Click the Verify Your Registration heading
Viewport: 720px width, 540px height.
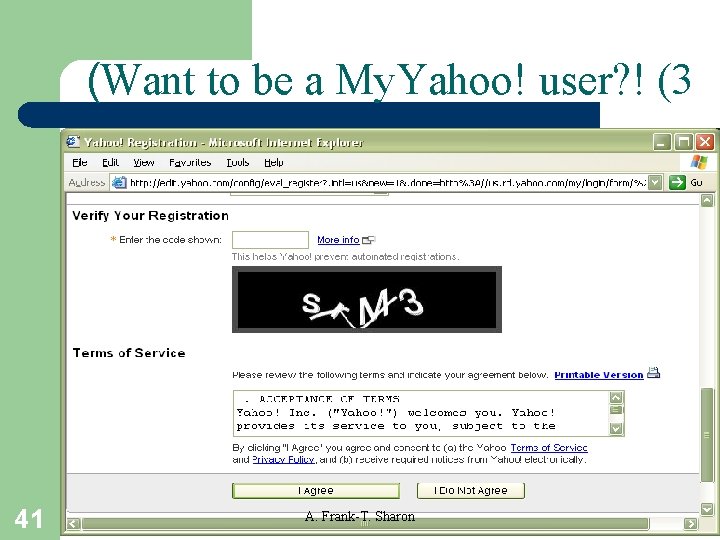pyautogui.click(x=151, y=216)
